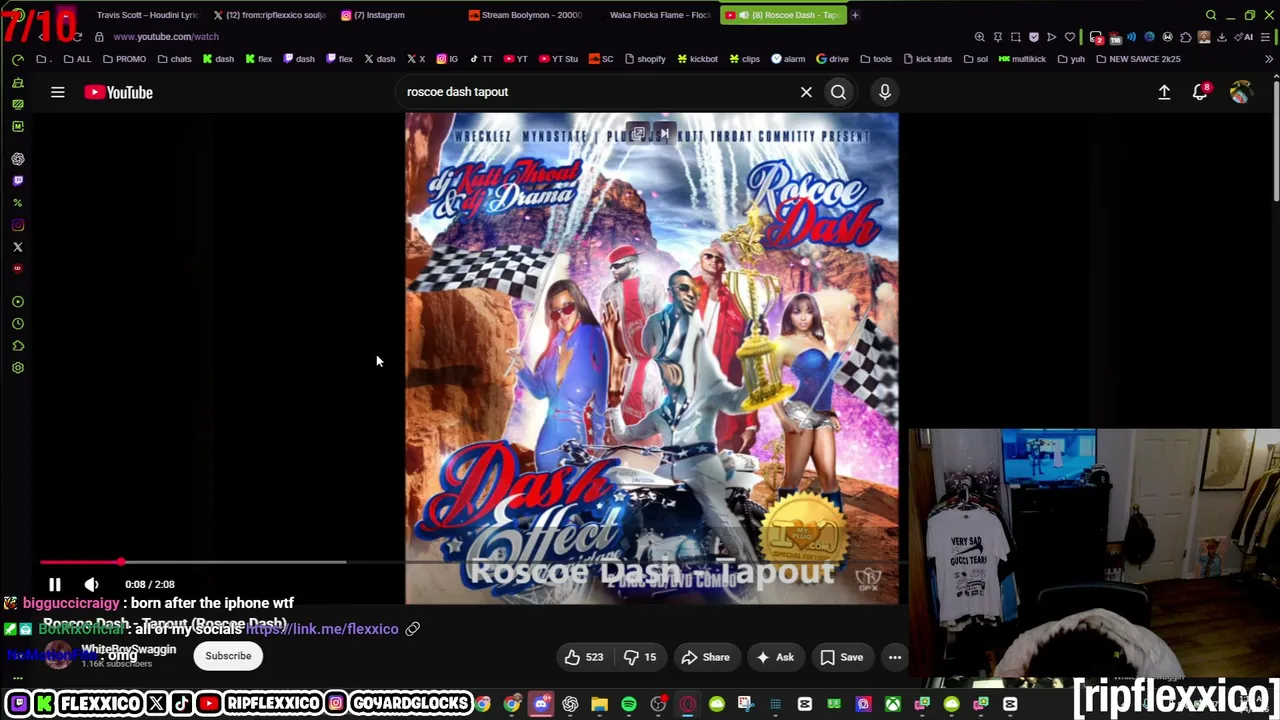Open YouTube notifications bell

click(1201, 92)
